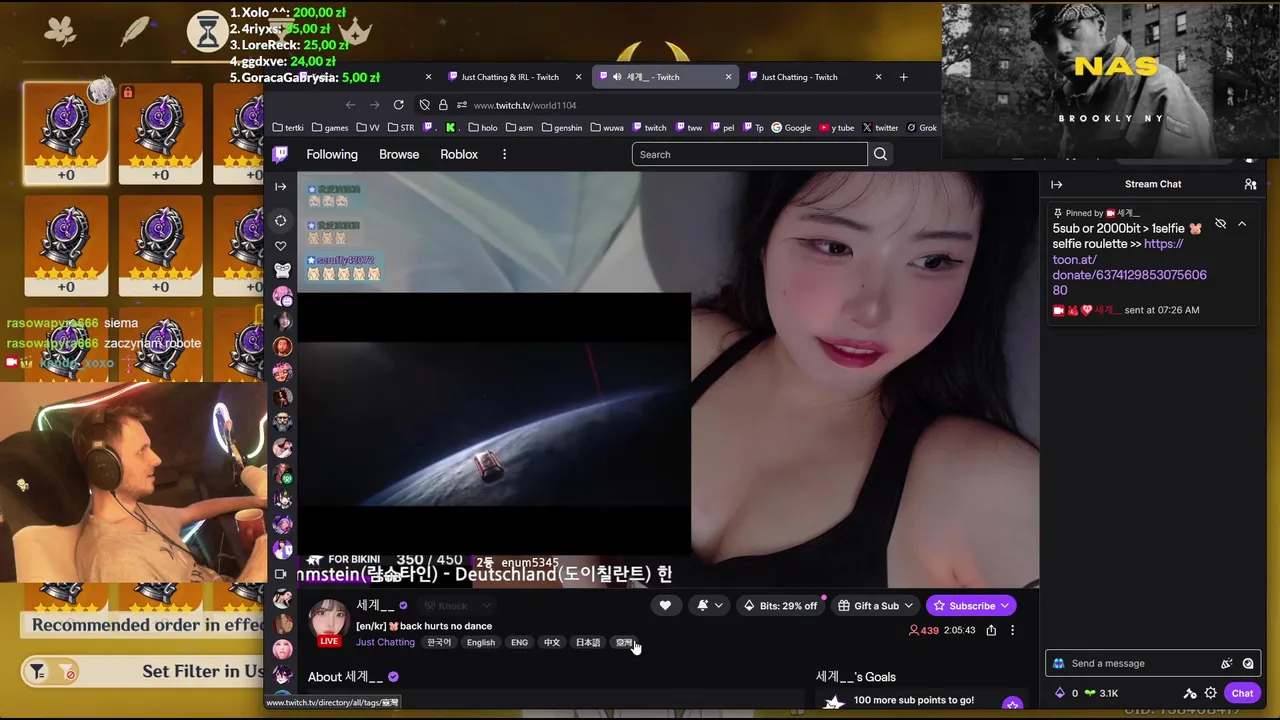Collapse the pinned message with the chevron
The height and width of the screenshot is (720, 1280).
coord(1242,224)
